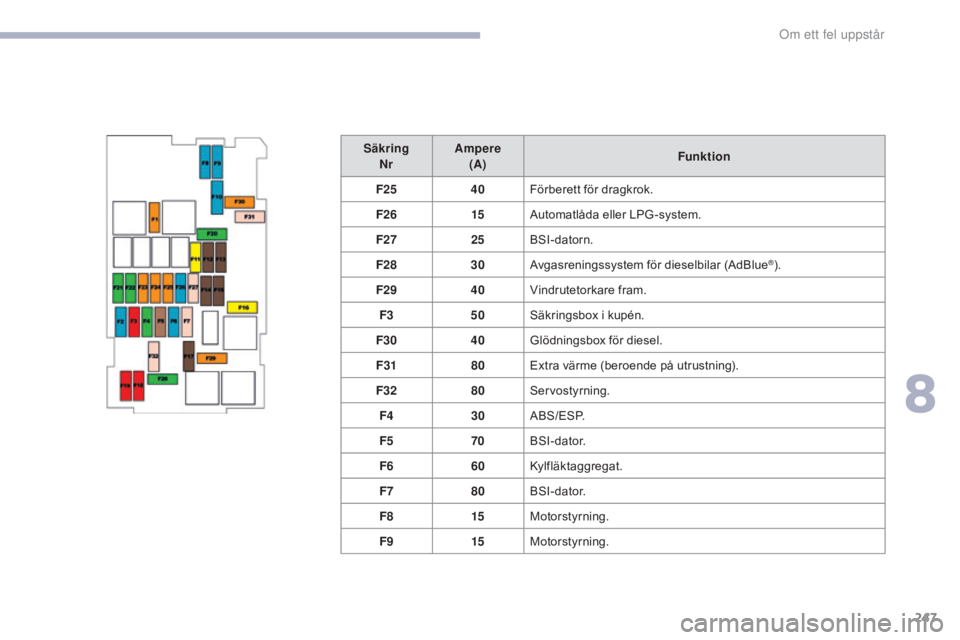The width and height of the screenshot is (960, 640).
Task: Click text 'Kylfläktaggregat.'
Action: (576, 466)
